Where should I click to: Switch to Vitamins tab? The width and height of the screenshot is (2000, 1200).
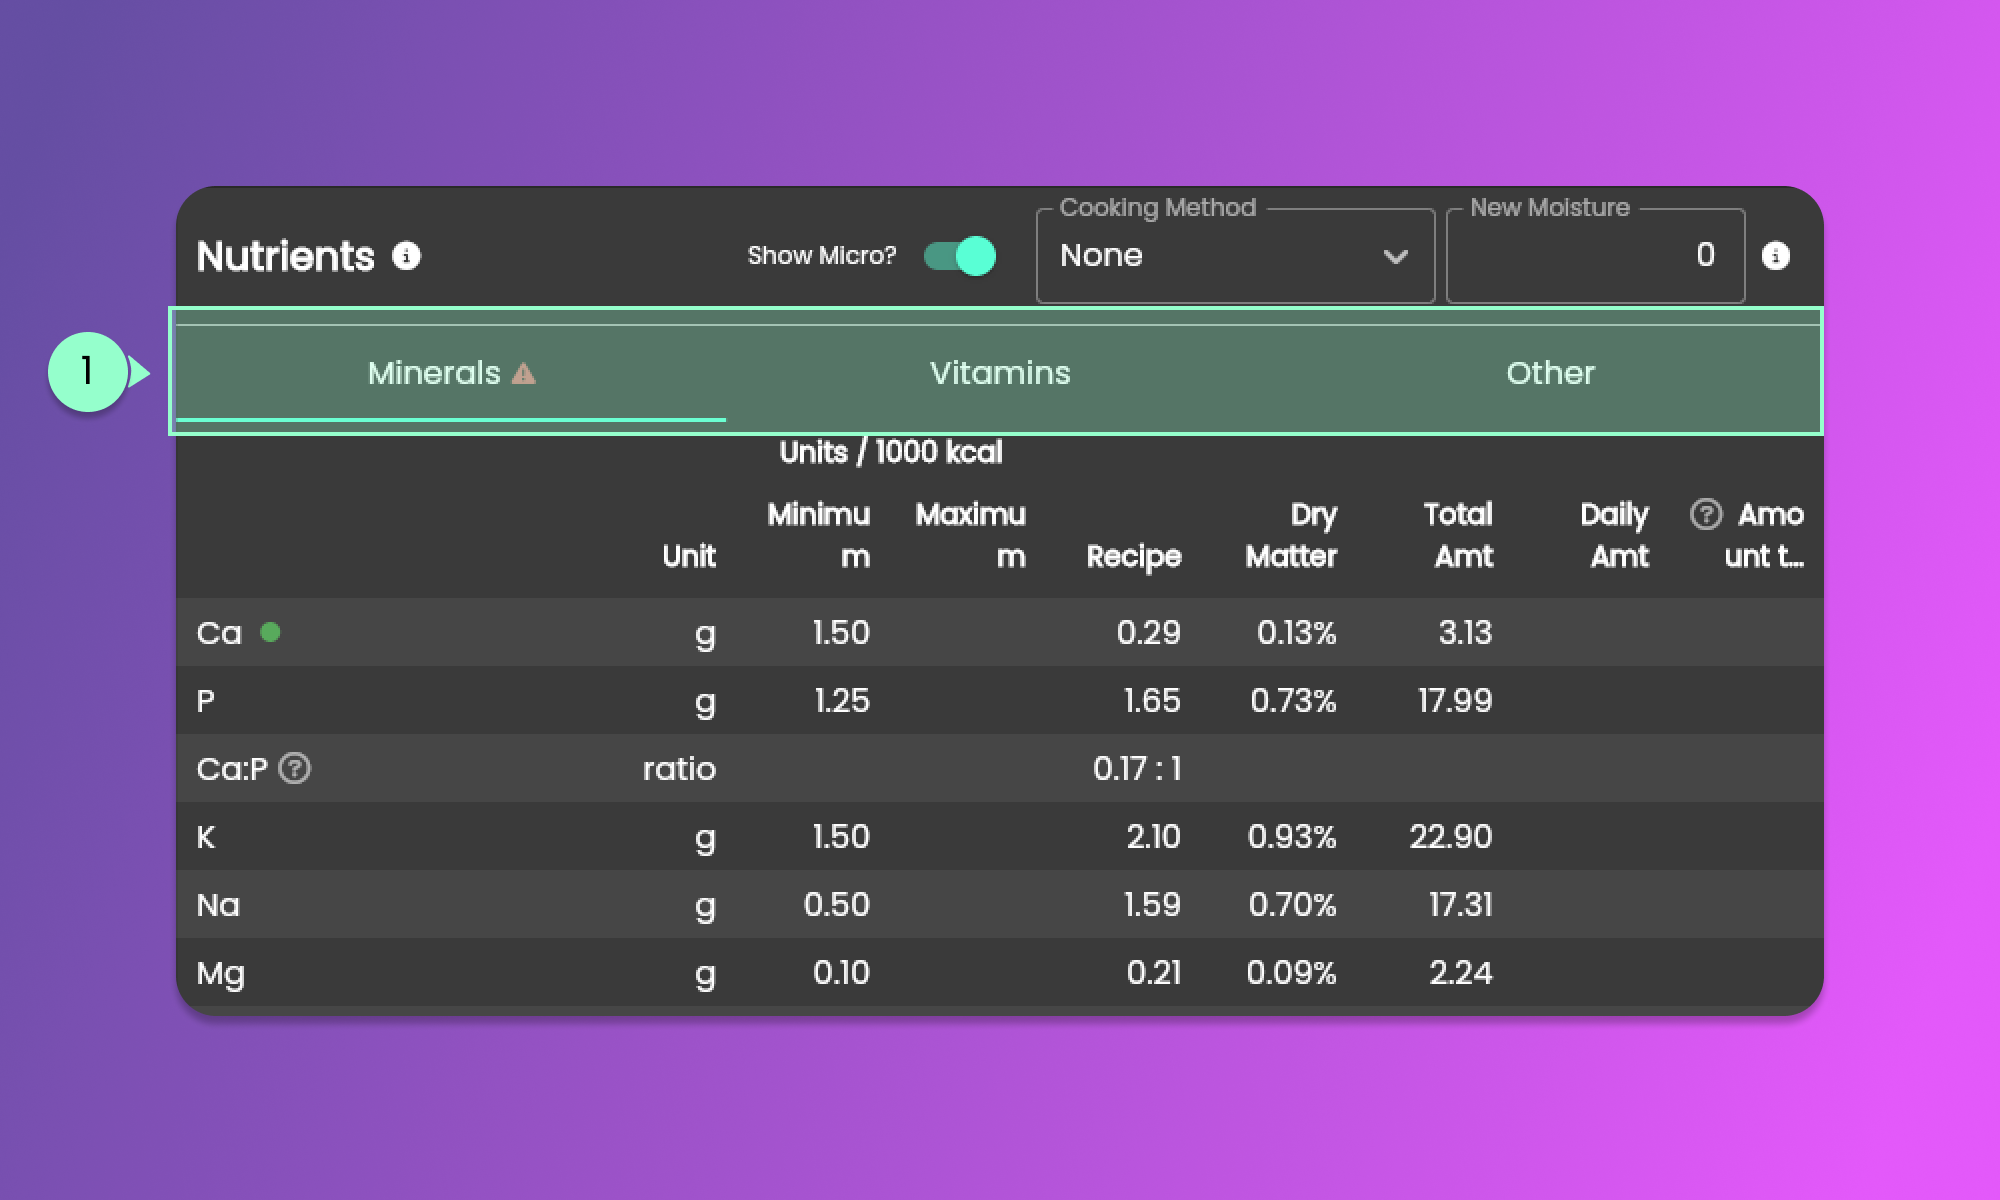pos(1000,373)
